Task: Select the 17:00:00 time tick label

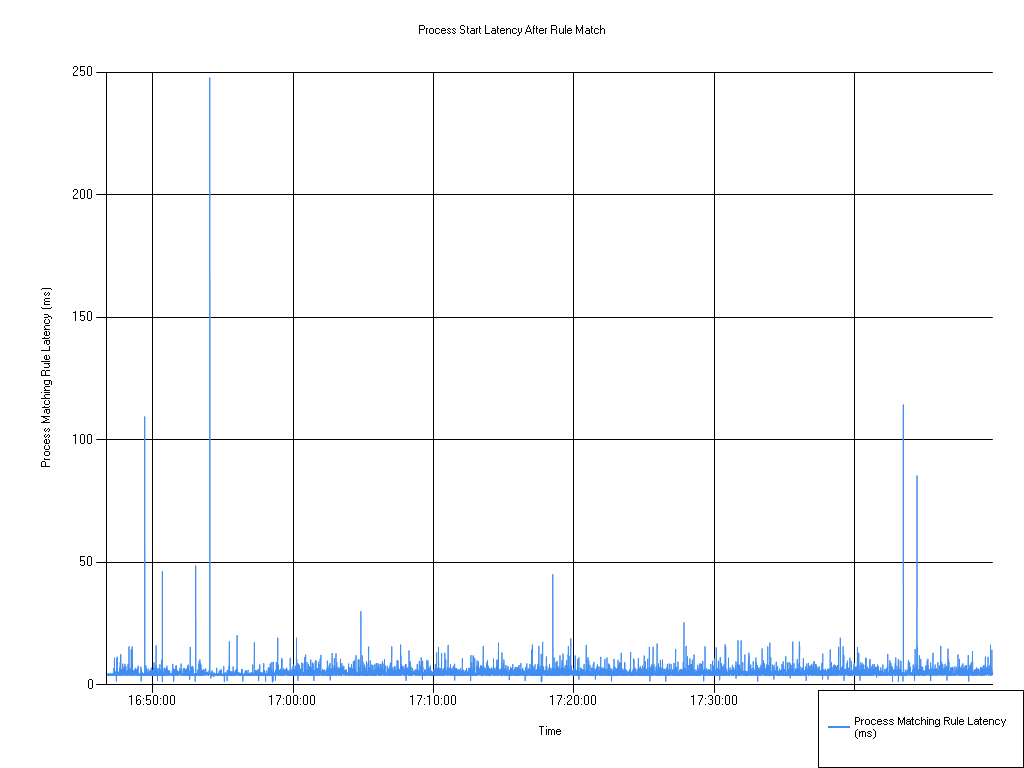Action: point(293,700)
